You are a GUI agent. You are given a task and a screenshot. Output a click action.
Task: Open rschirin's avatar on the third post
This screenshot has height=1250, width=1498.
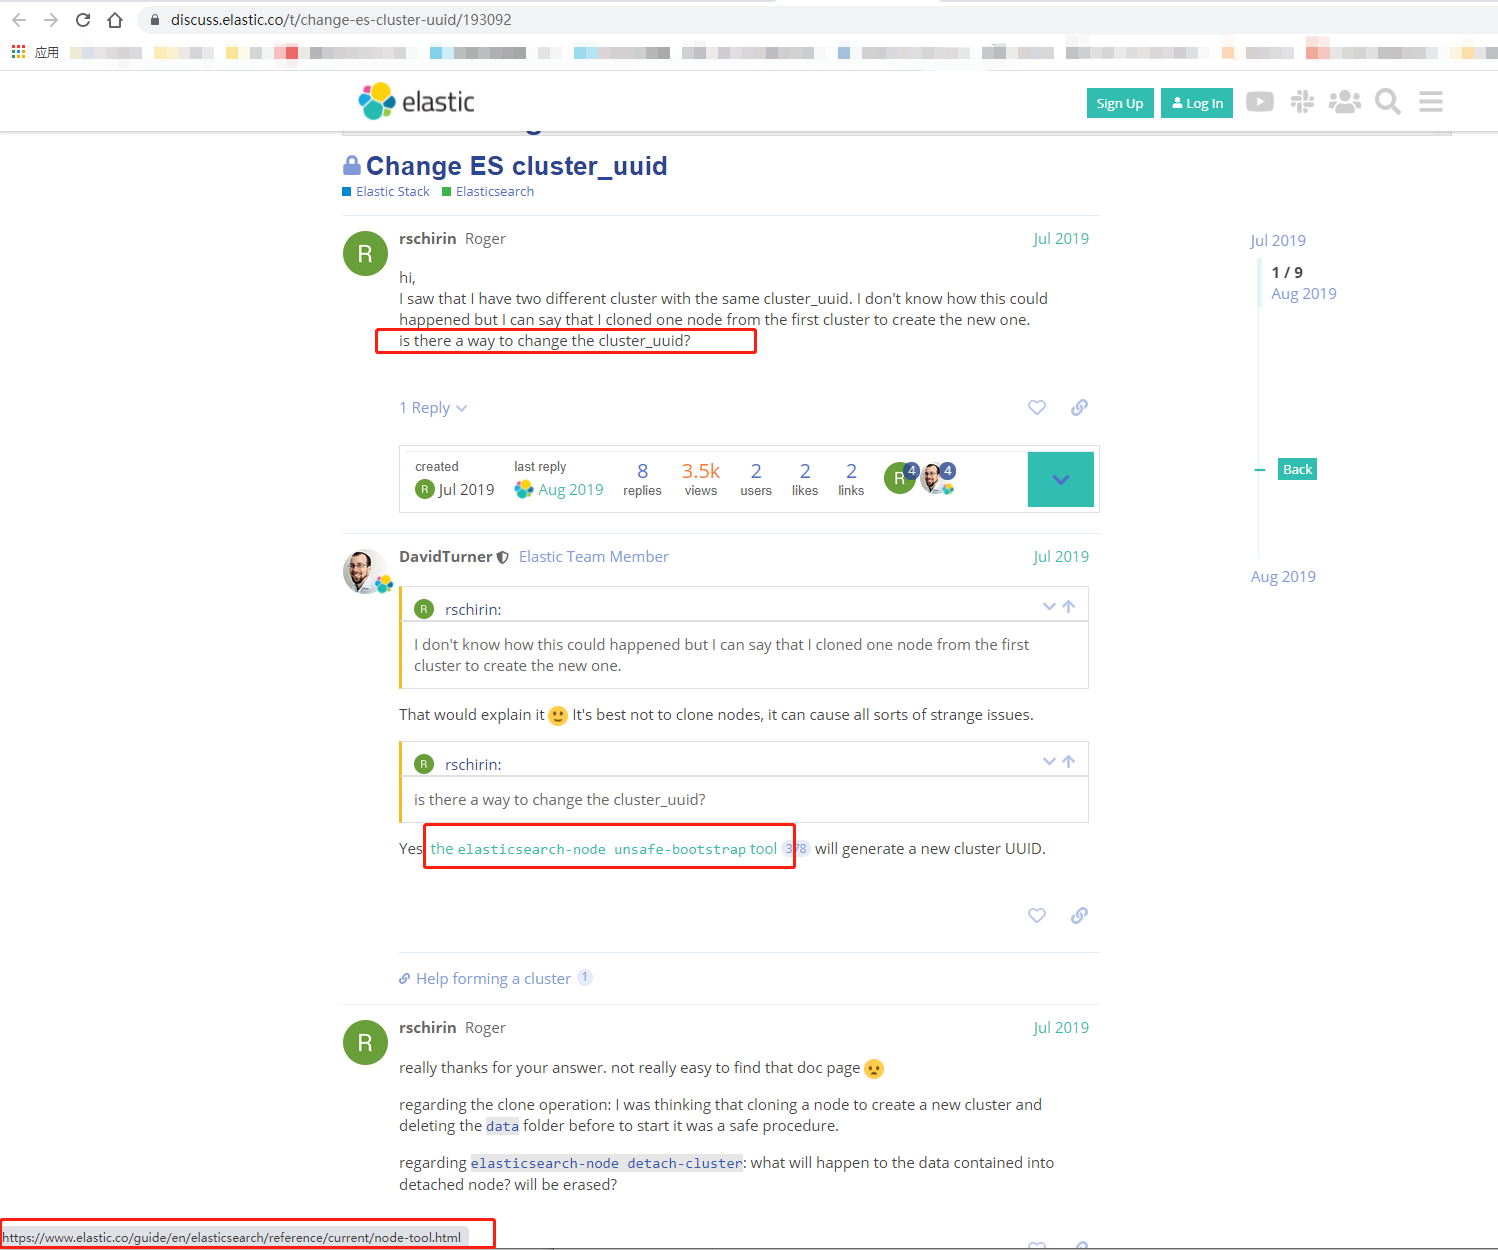click(365, 1042)
